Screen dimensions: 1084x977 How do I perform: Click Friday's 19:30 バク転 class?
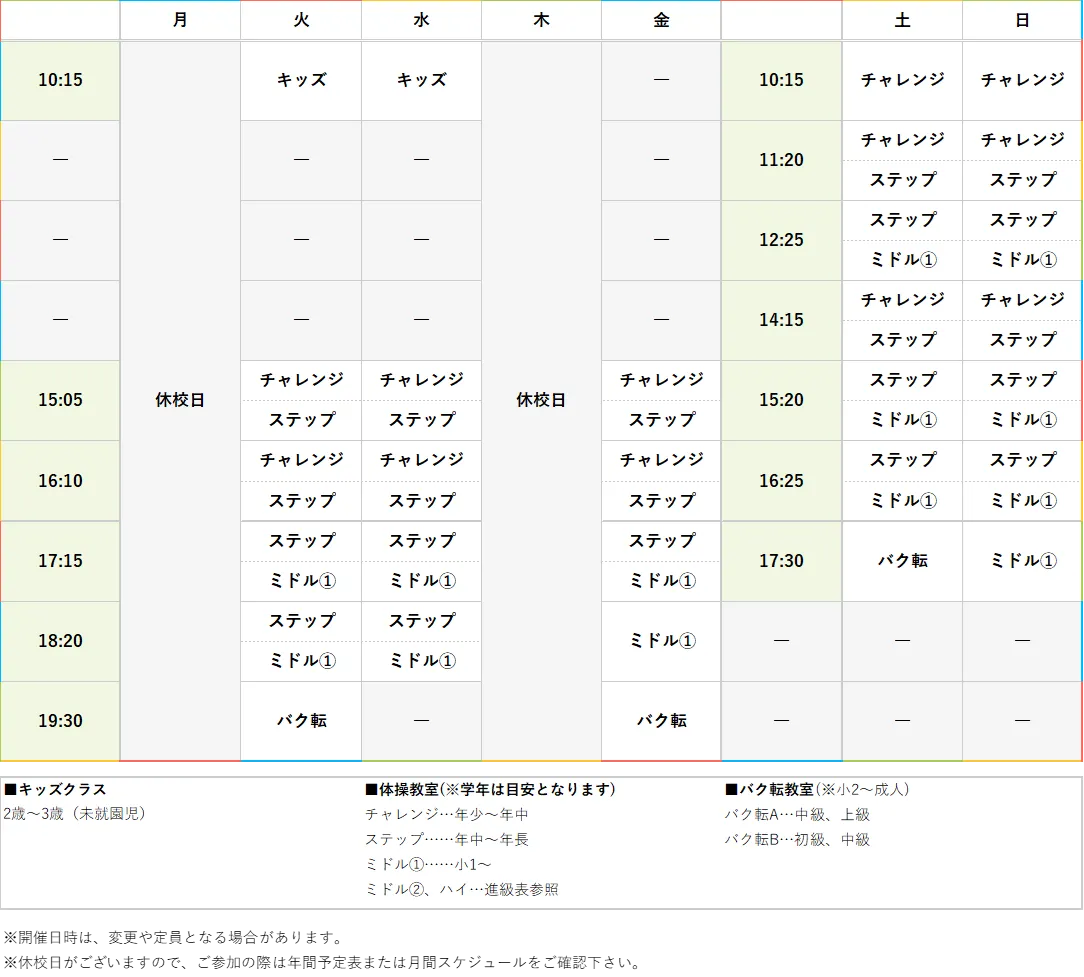click(x=660, y=720)
